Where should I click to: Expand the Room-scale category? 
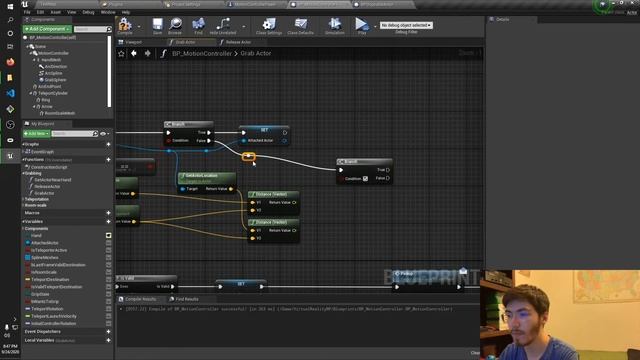23,205
